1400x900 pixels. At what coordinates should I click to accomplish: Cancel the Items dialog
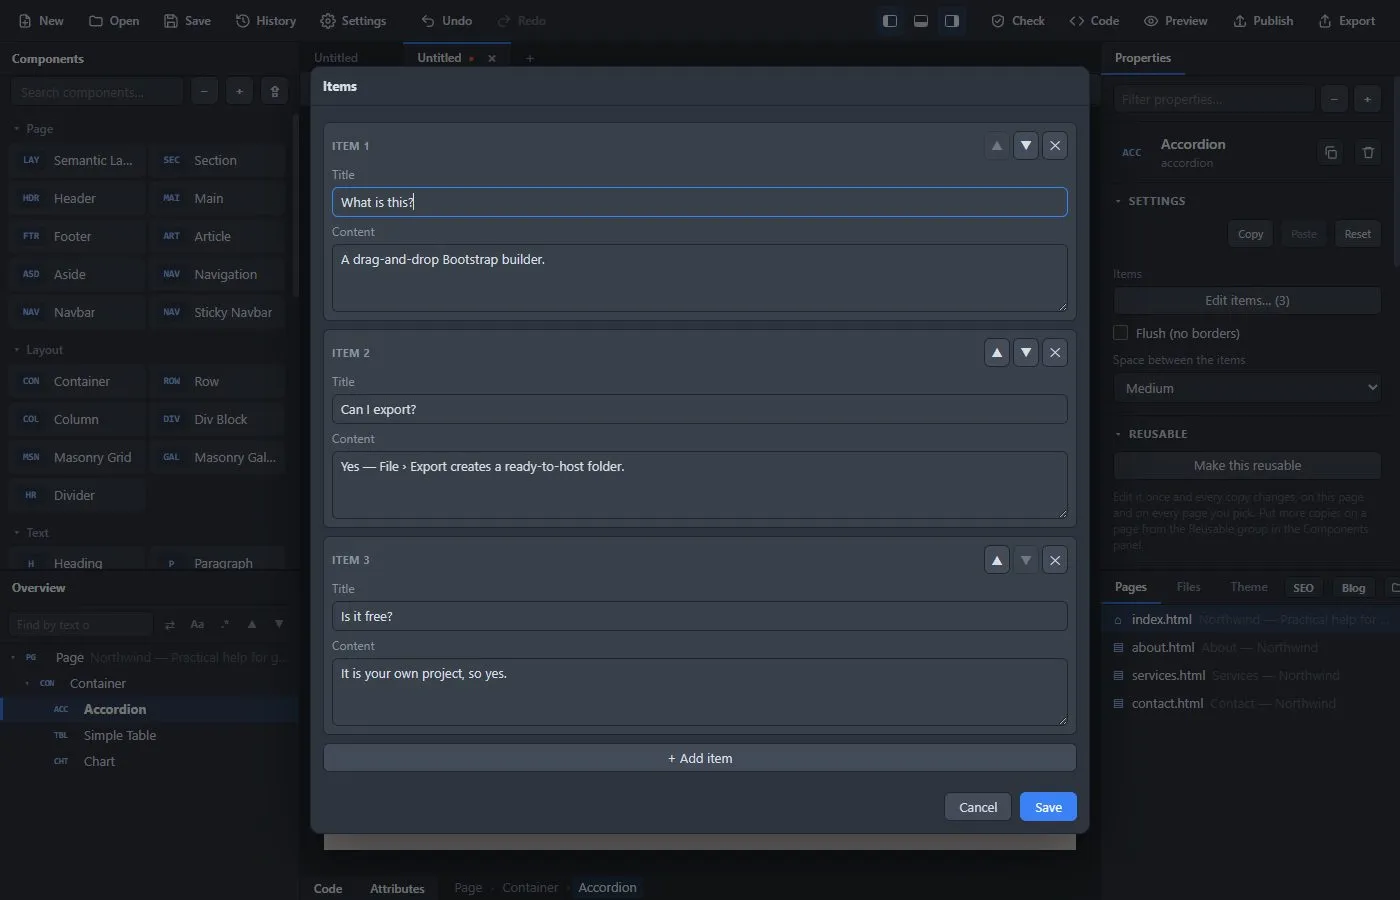978,807
